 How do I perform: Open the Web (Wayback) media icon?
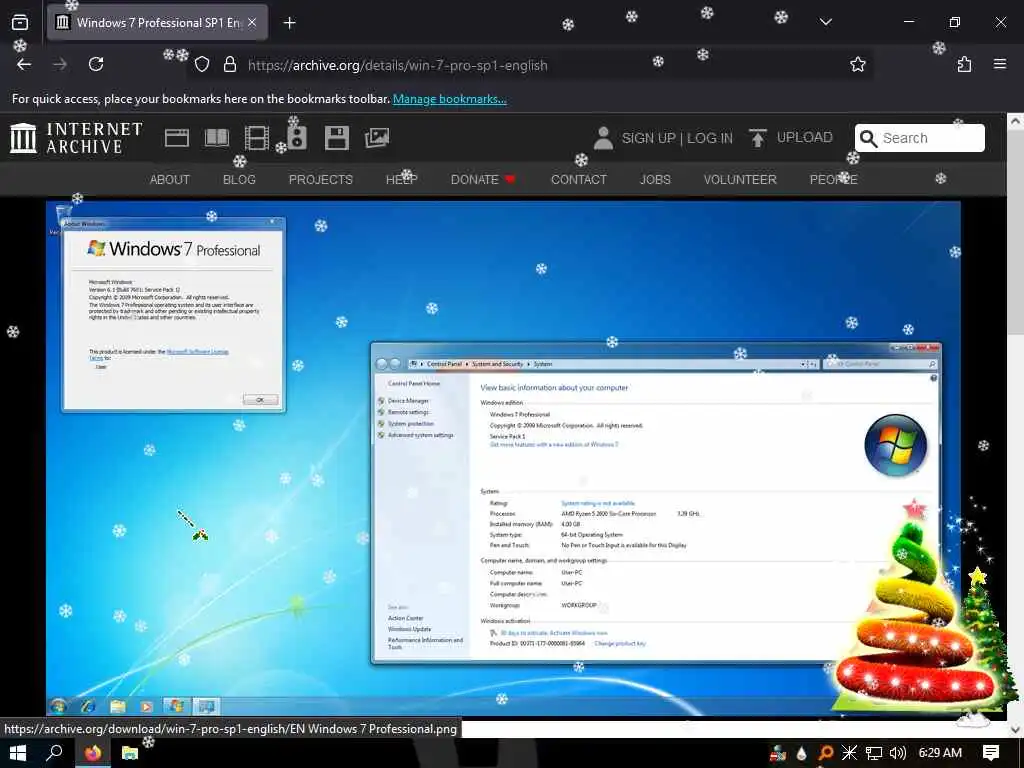pyautogui.click(x=176, y=138)
